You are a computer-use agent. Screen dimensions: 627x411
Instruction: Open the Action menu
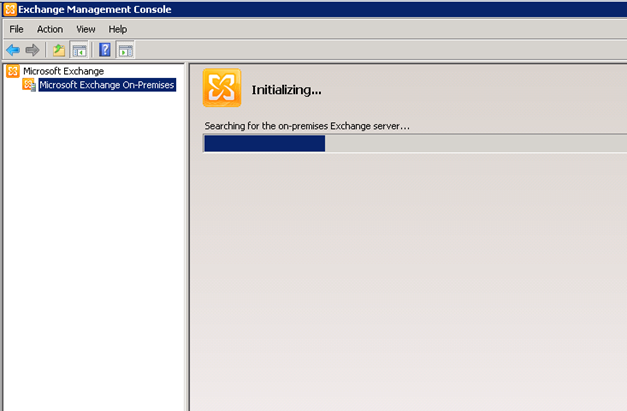(x=50, y=29)
